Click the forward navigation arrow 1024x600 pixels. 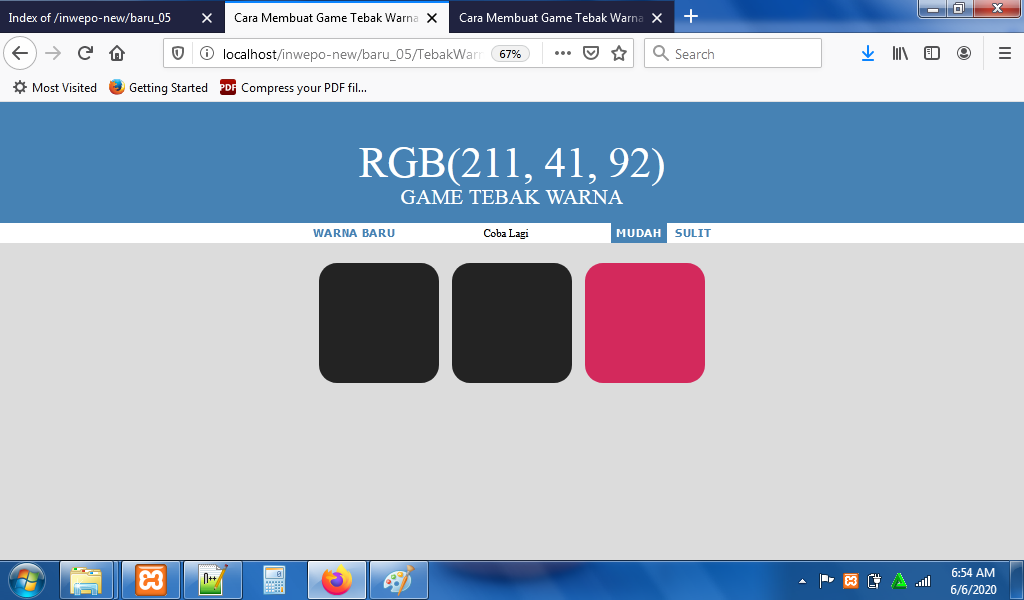pos(54,54)
